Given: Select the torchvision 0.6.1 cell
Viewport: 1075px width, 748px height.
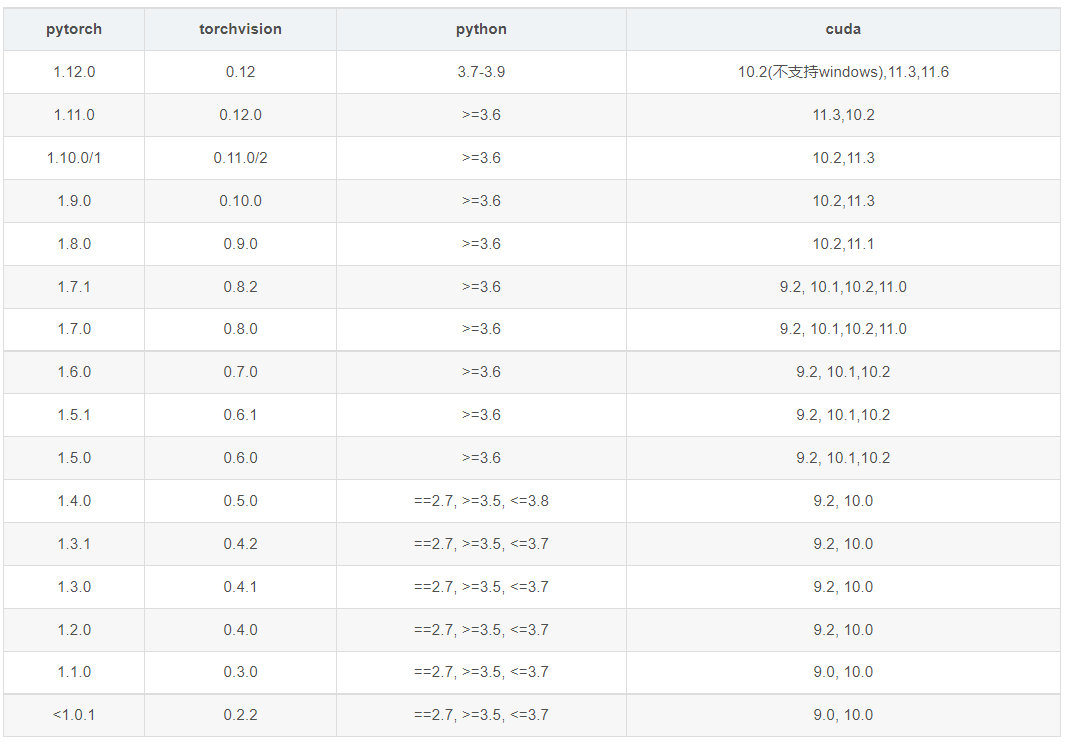Looking at the screenshot, I should tap(240, 415).
